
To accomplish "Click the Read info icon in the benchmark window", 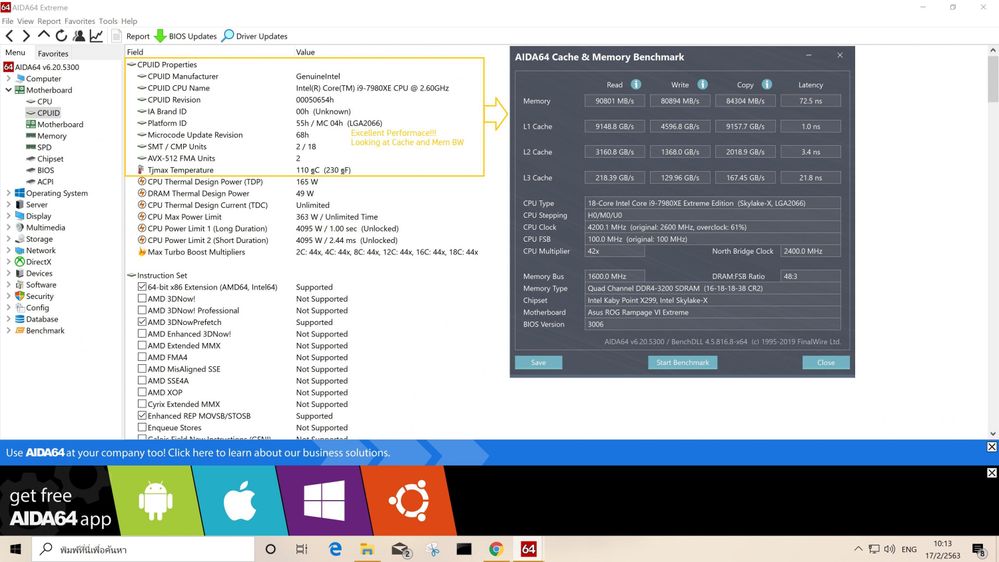I will point(636,84).
